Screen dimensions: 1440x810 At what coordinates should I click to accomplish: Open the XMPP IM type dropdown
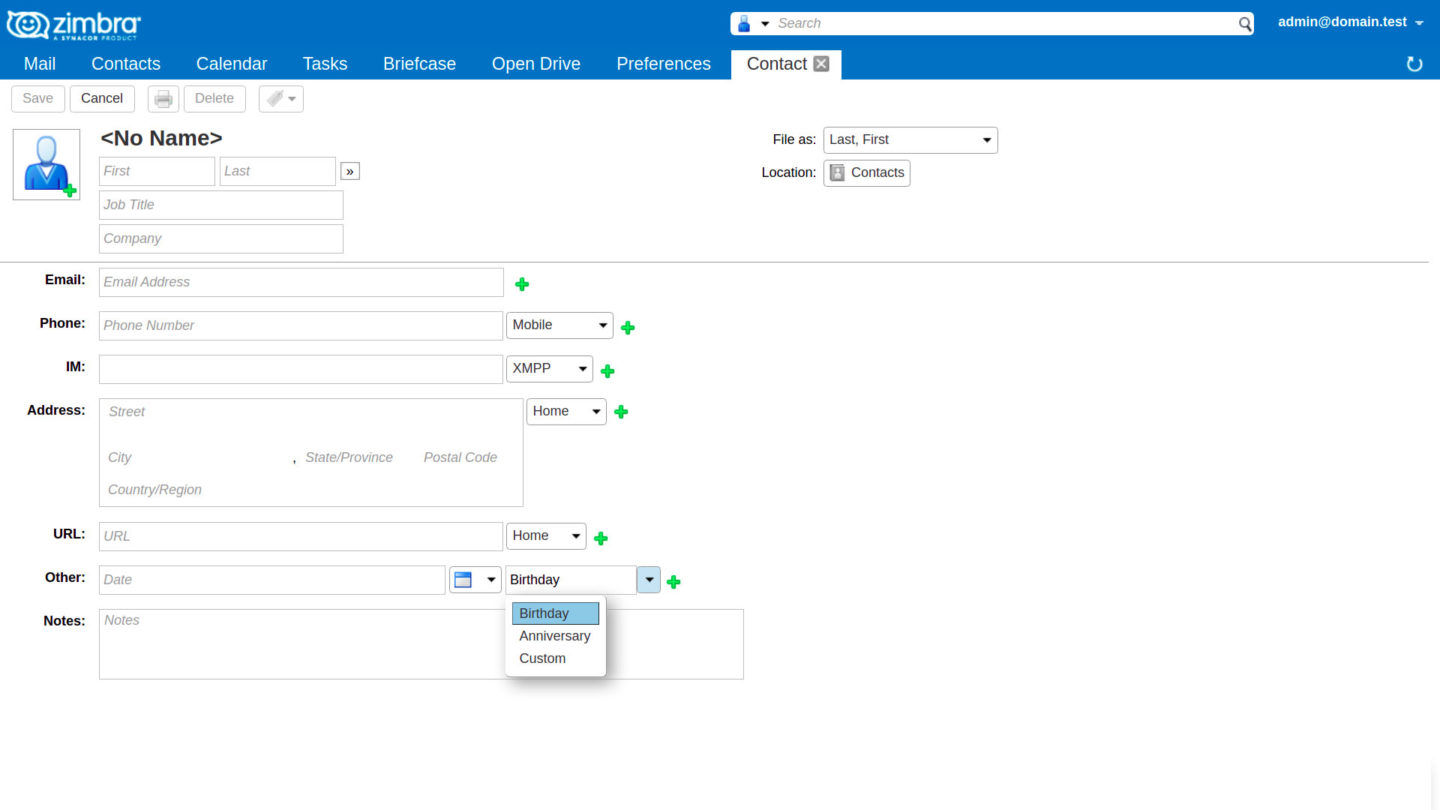[549, 368]
